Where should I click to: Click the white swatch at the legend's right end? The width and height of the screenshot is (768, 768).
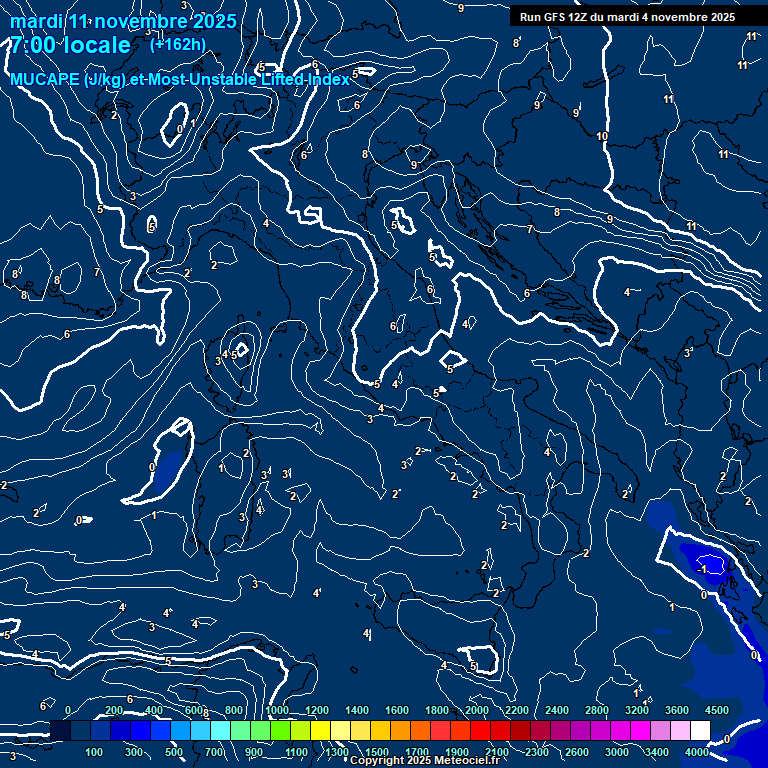[x=700, y=732]
